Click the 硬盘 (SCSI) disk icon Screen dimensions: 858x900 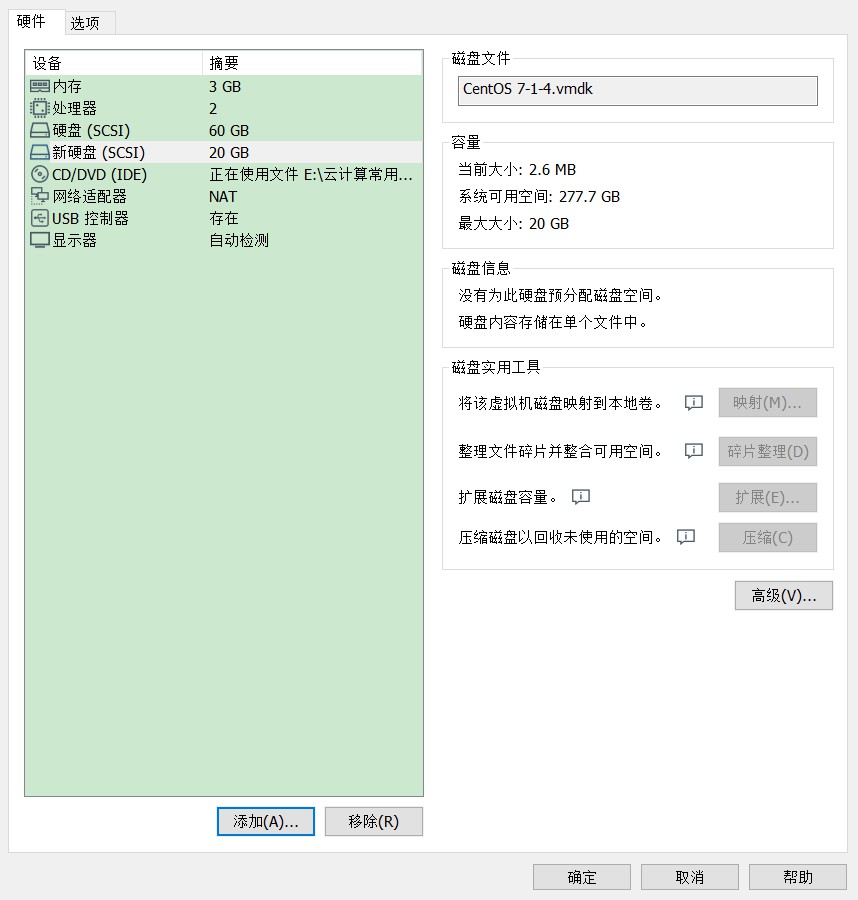40,131
